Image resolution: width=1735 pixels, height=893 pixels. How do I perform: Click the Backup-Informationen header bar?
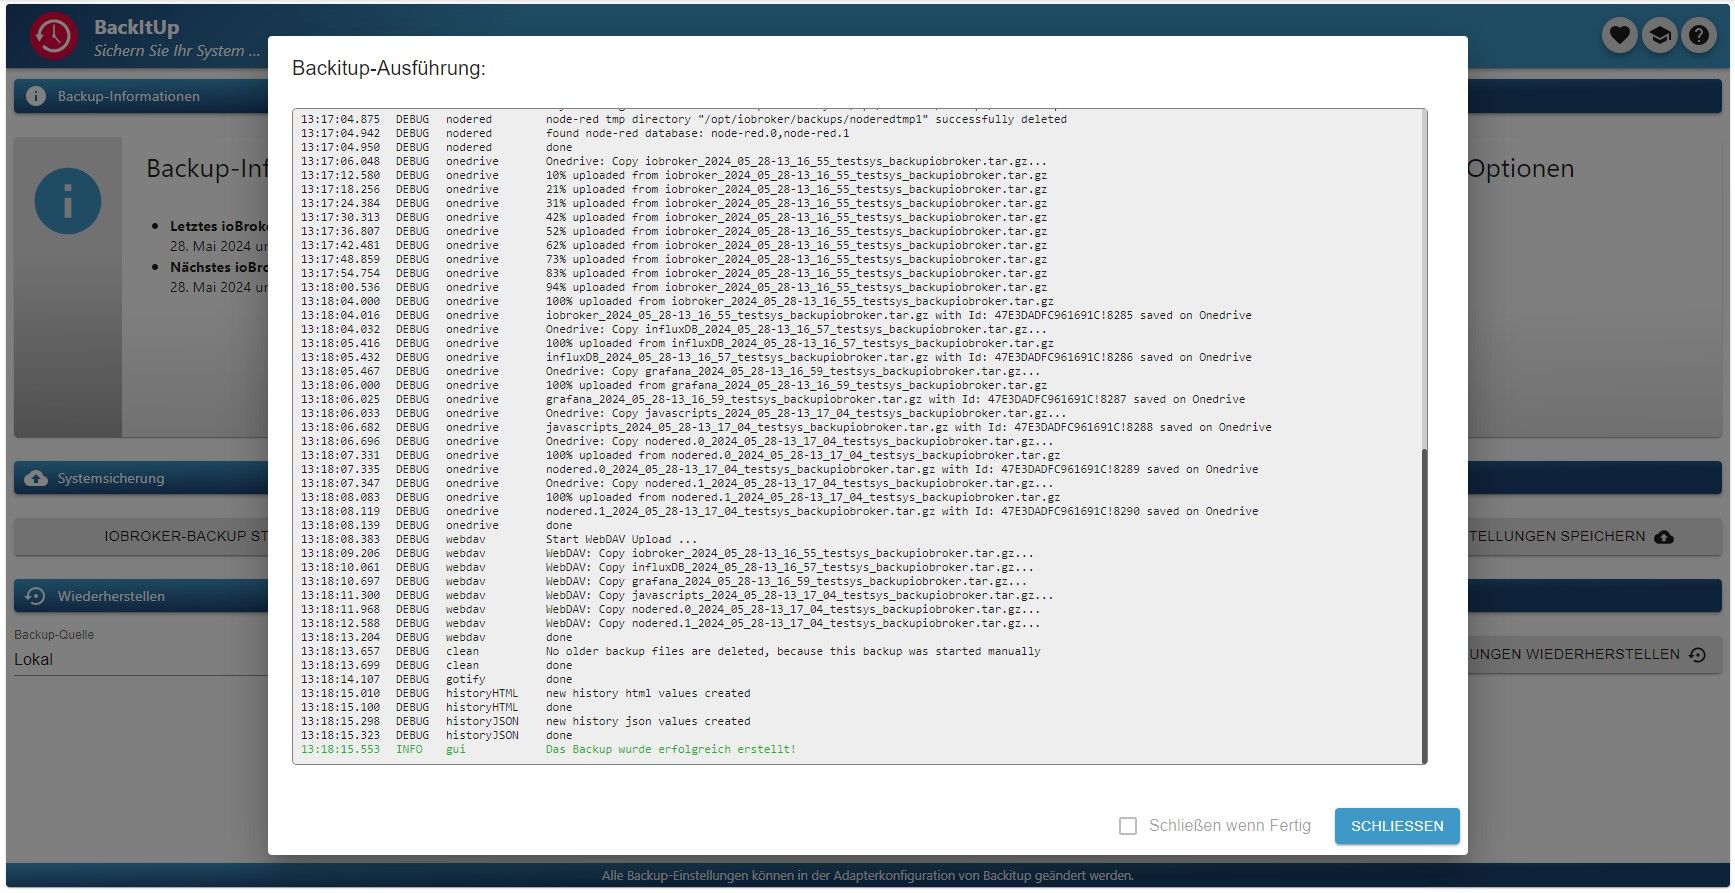click(141, 96)
